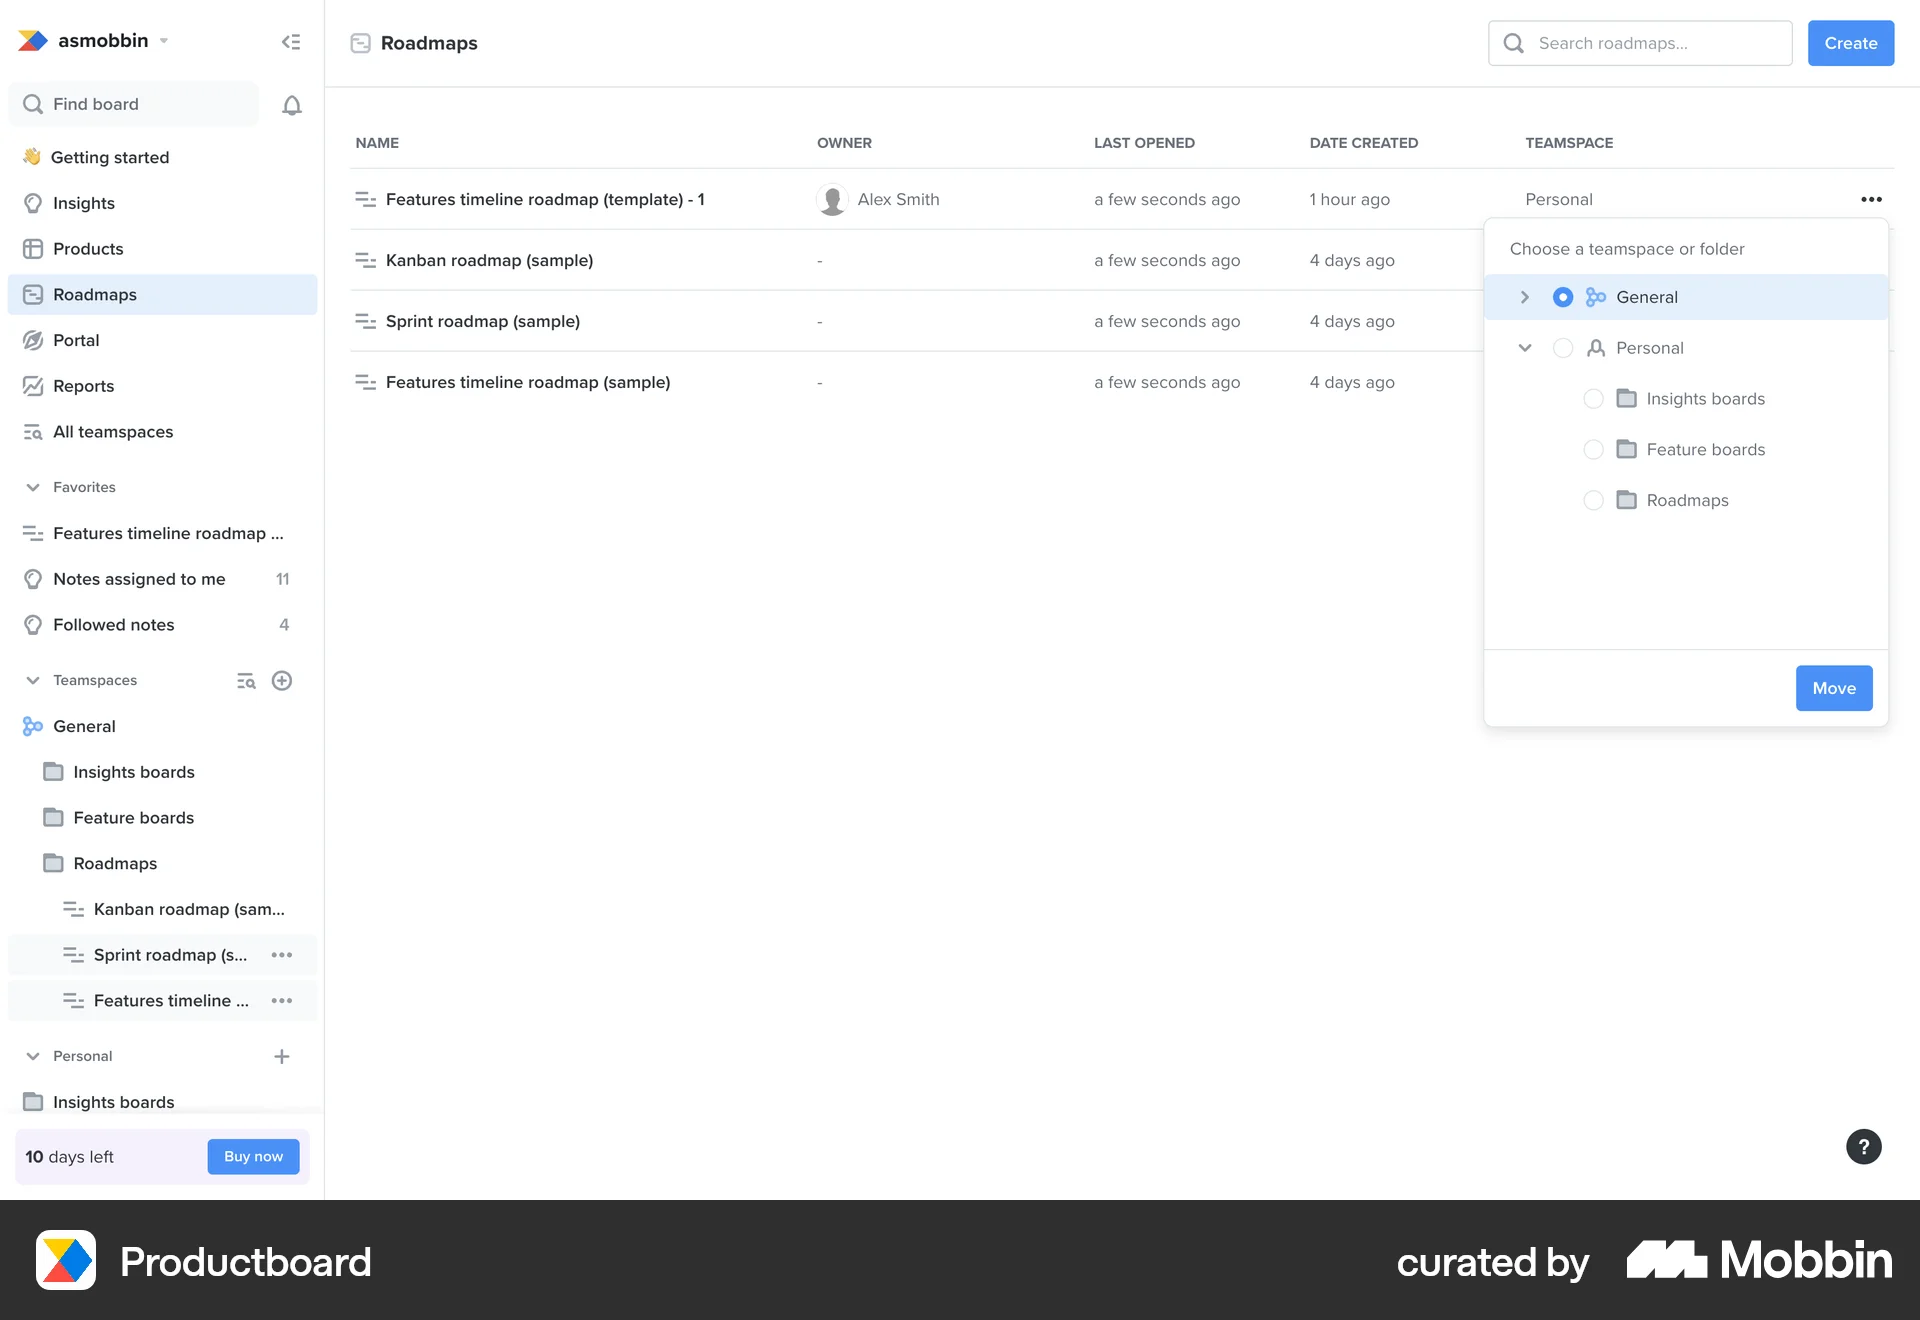Screen dimensions: 1920x1320
Task: Open the notifications bell icon
Action: pyautogui.click(x=291, y=104)
